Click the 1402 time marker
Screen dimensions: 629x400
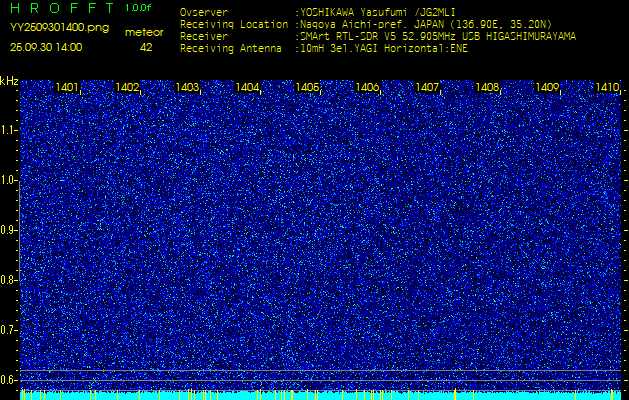coord(127,87)
